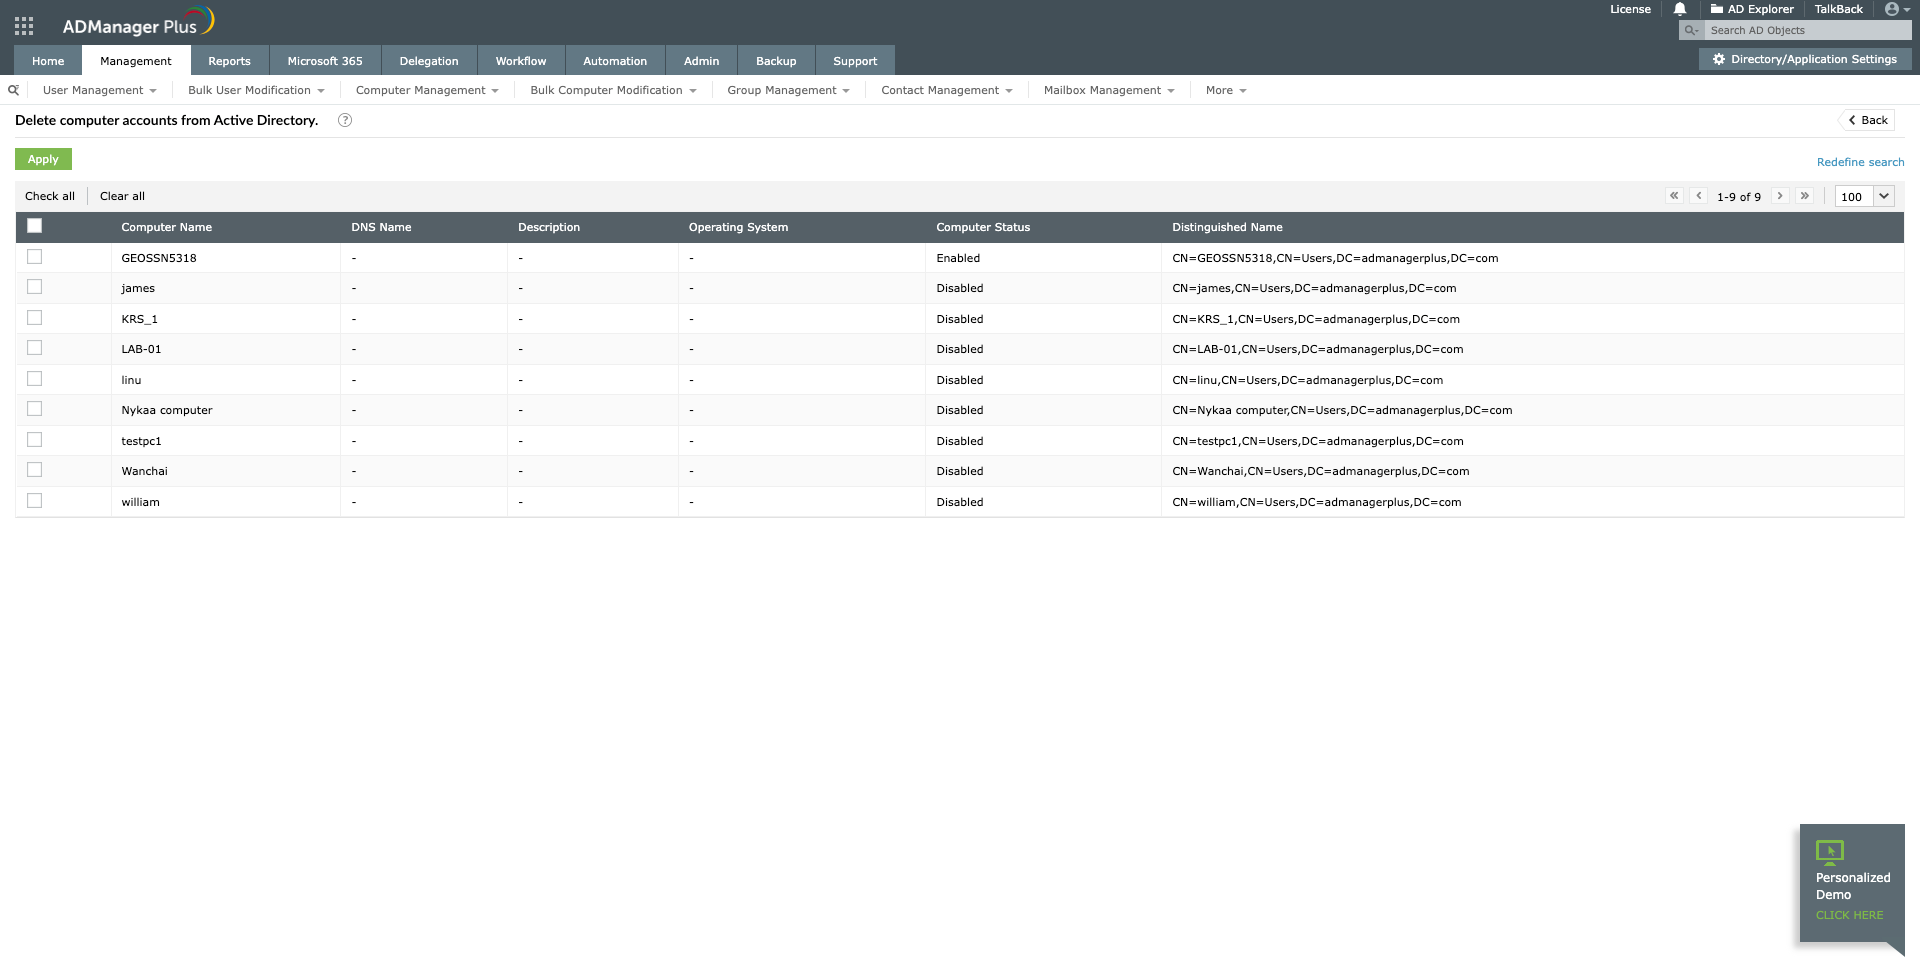Open the apps grid icon
The height and width of the screenshot is (963, 1920).
point(24,26)
